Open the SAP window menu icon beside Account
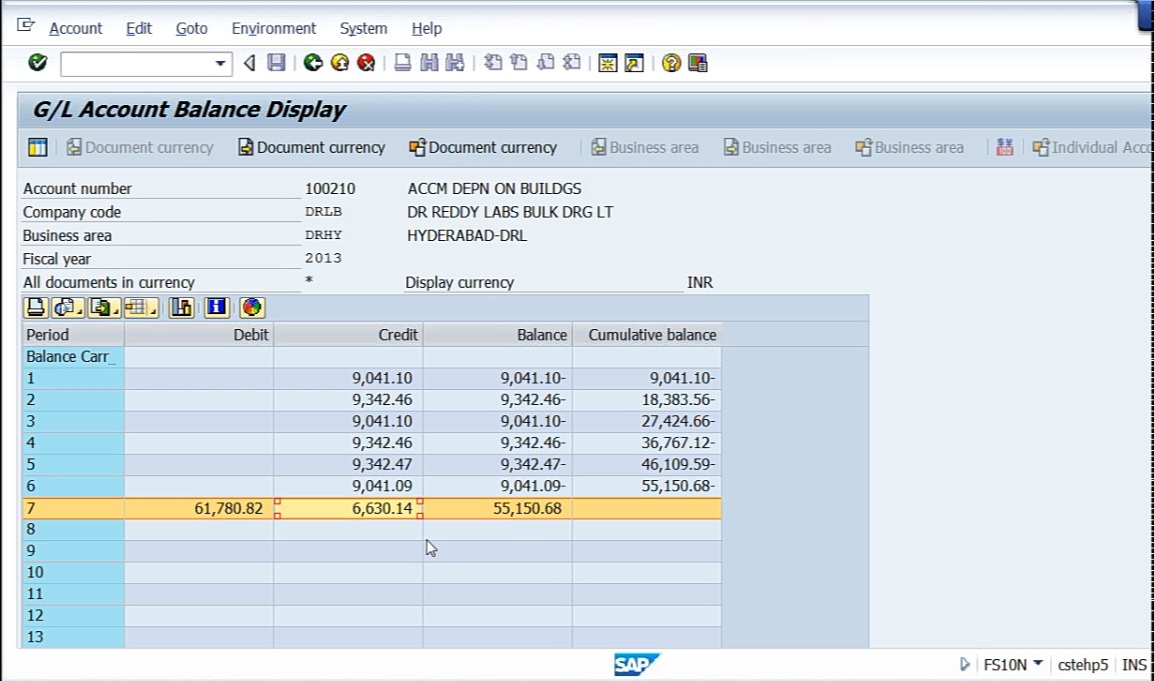Viewport: 1154px width, 681px height. (x=26, y=27)
